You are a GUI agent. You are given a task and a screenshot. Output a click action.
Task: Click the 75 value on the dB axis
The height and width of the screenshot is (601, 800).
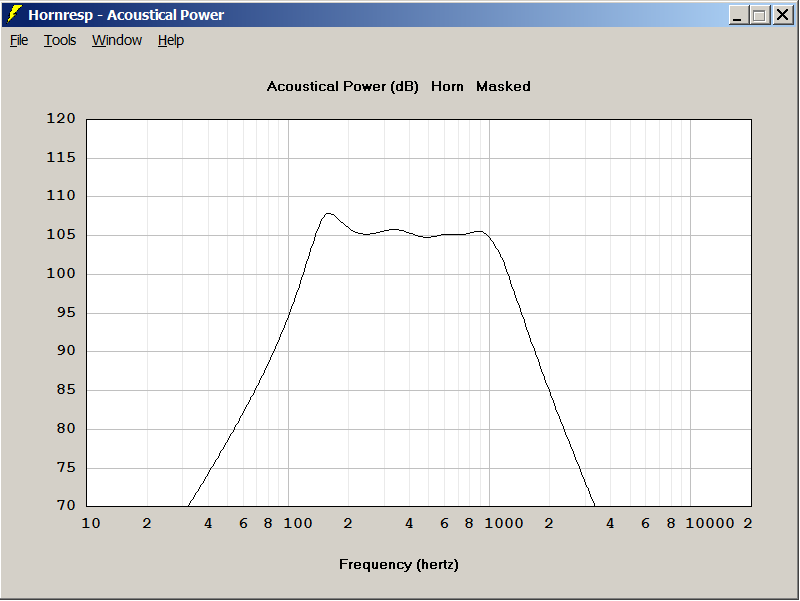[66, 467]
